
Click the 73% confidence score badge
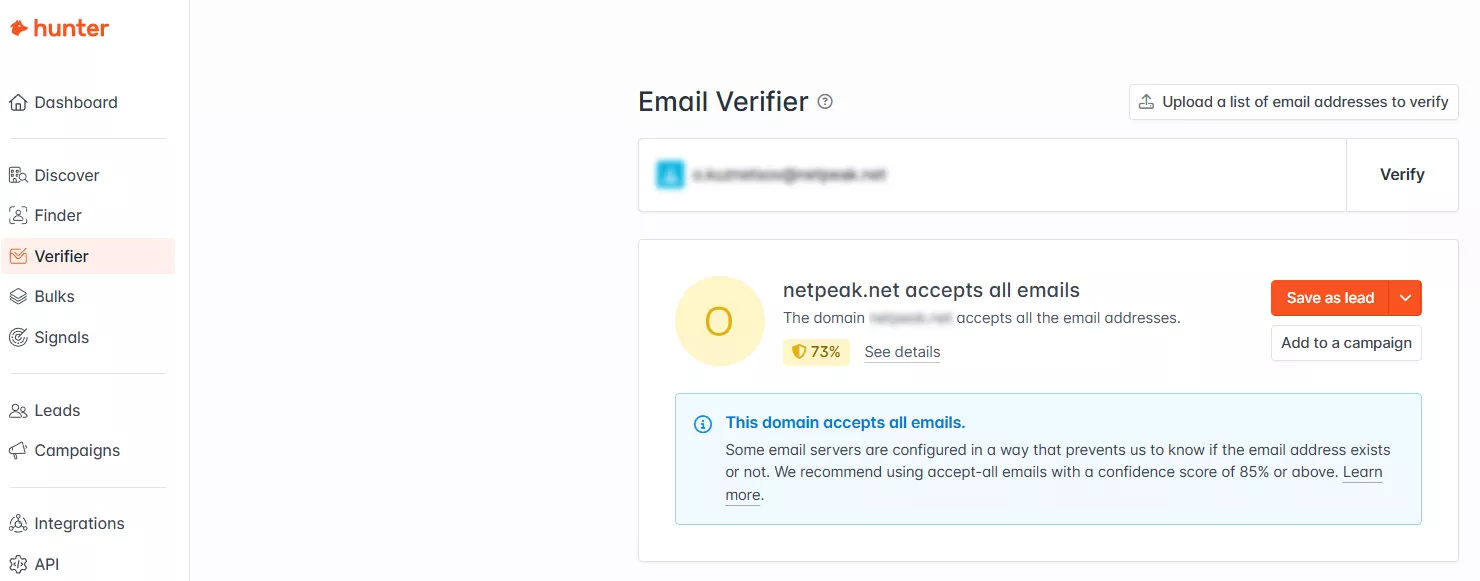pos(816,352)
